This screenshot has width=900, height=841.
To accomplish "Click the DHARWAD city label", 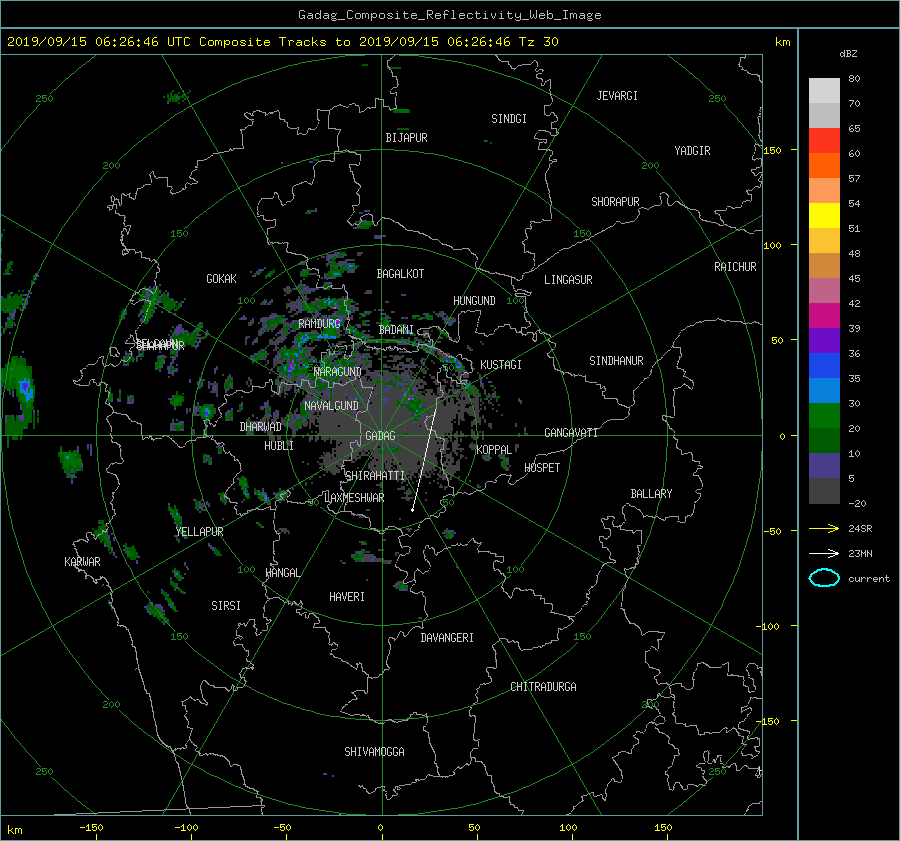I will [261, 427].
